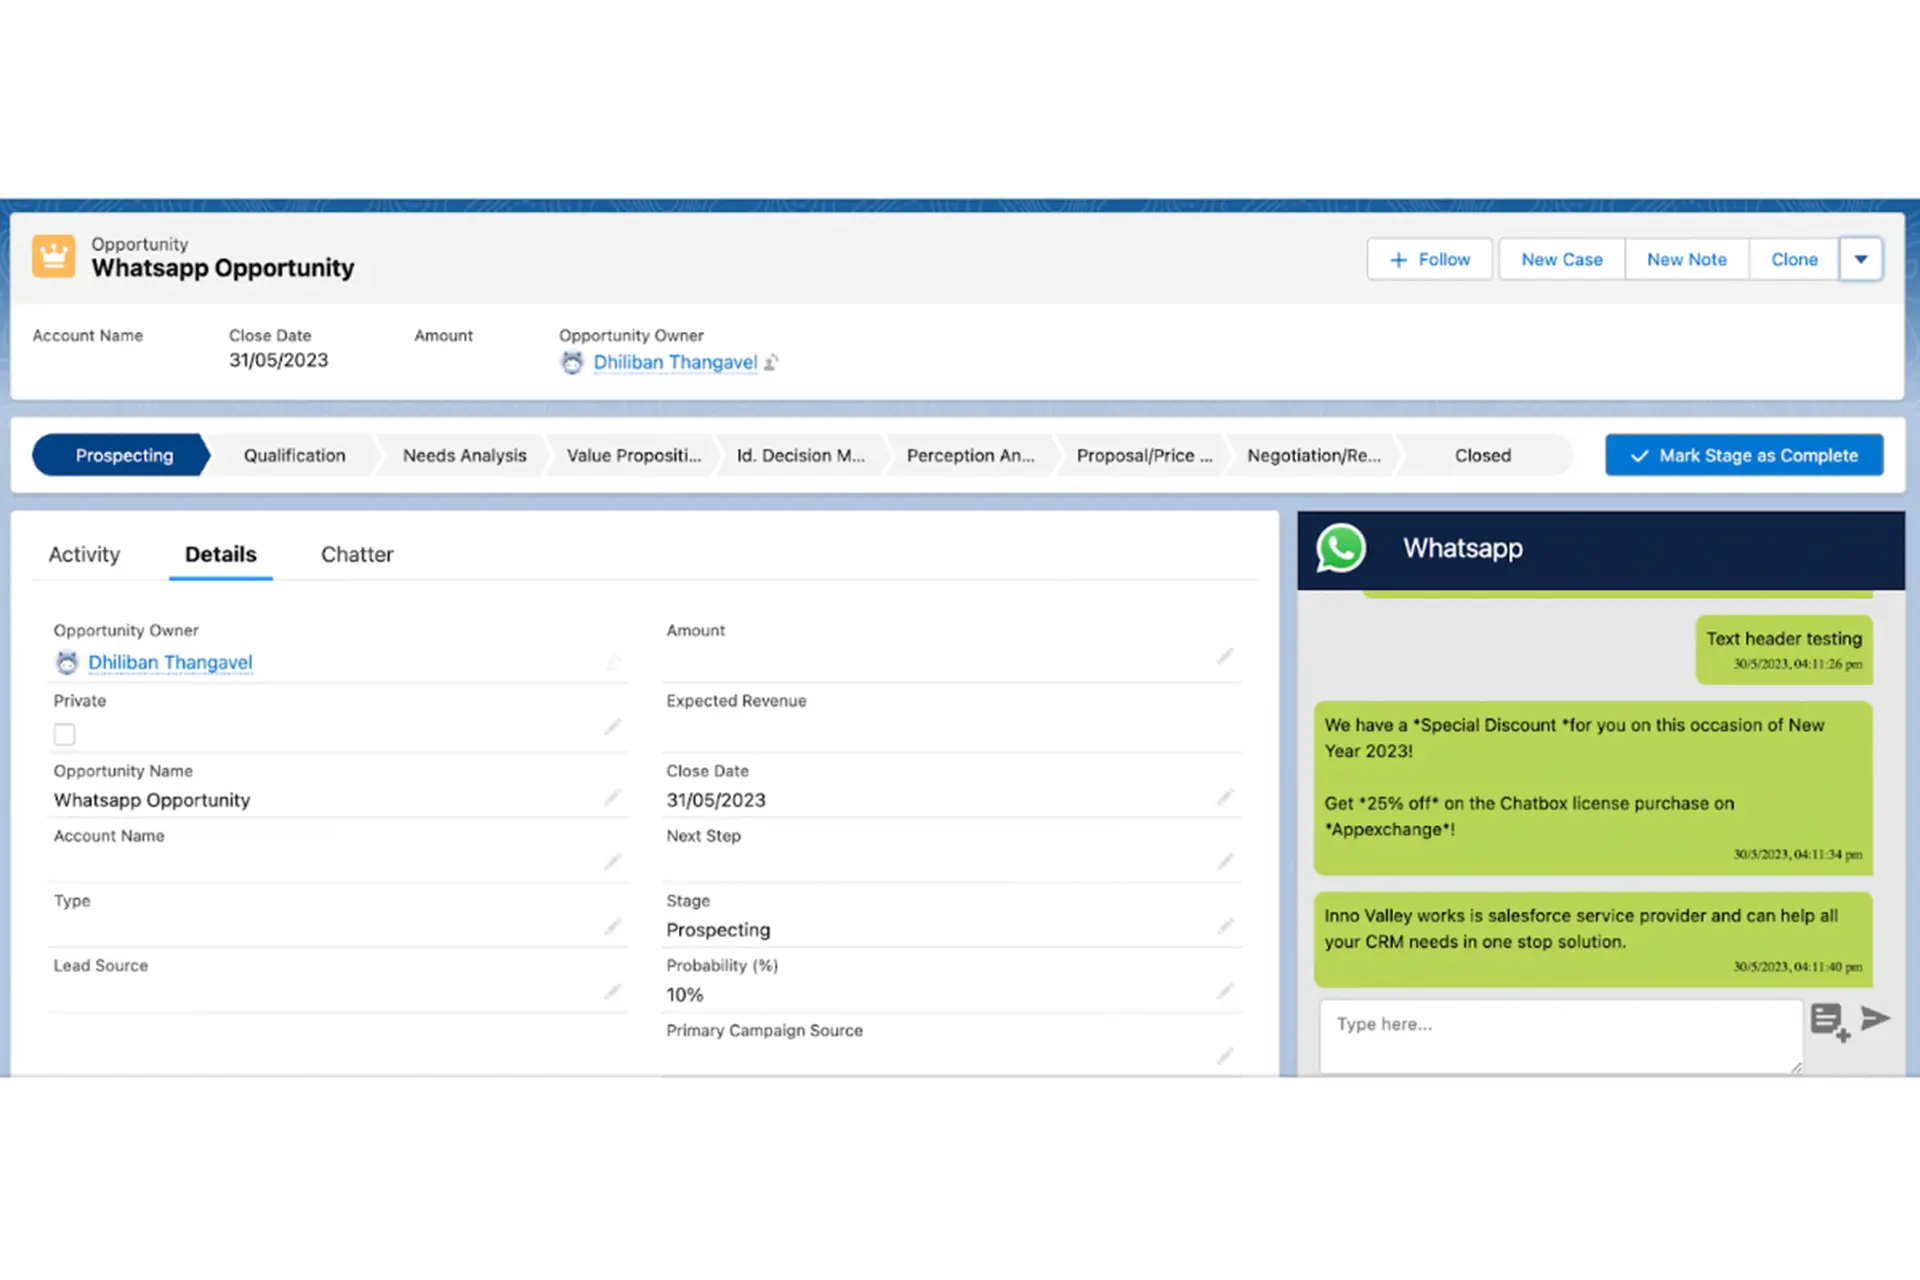Edit the Opportunity Name pencil icon
1920x1280 pixels.
(x=613, y=797)
